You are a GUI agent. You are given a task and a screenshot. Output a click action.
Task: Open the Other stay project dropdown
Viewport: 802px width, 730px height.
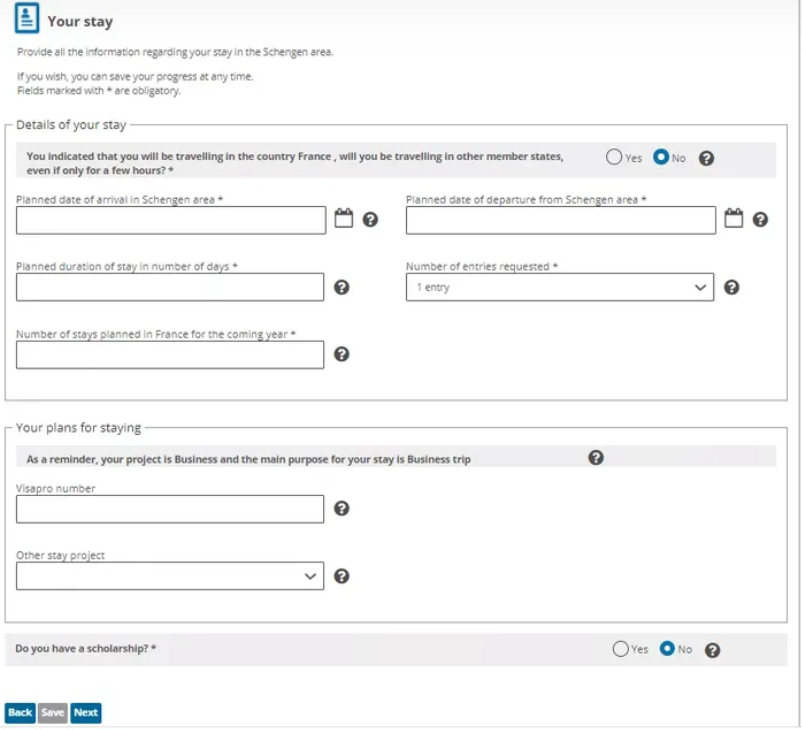pos(170,576)
